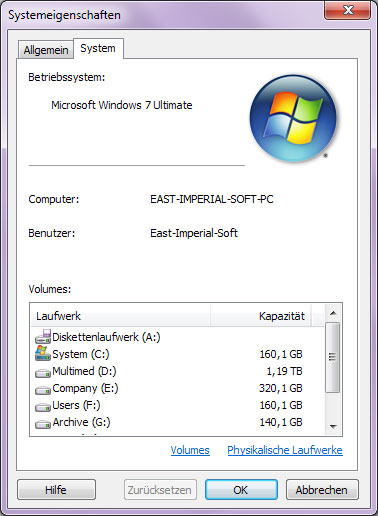Viewport: 378px width, 516px height.
Task: Click the drive icon next to Archive (G:)
Action: point(43,424)
